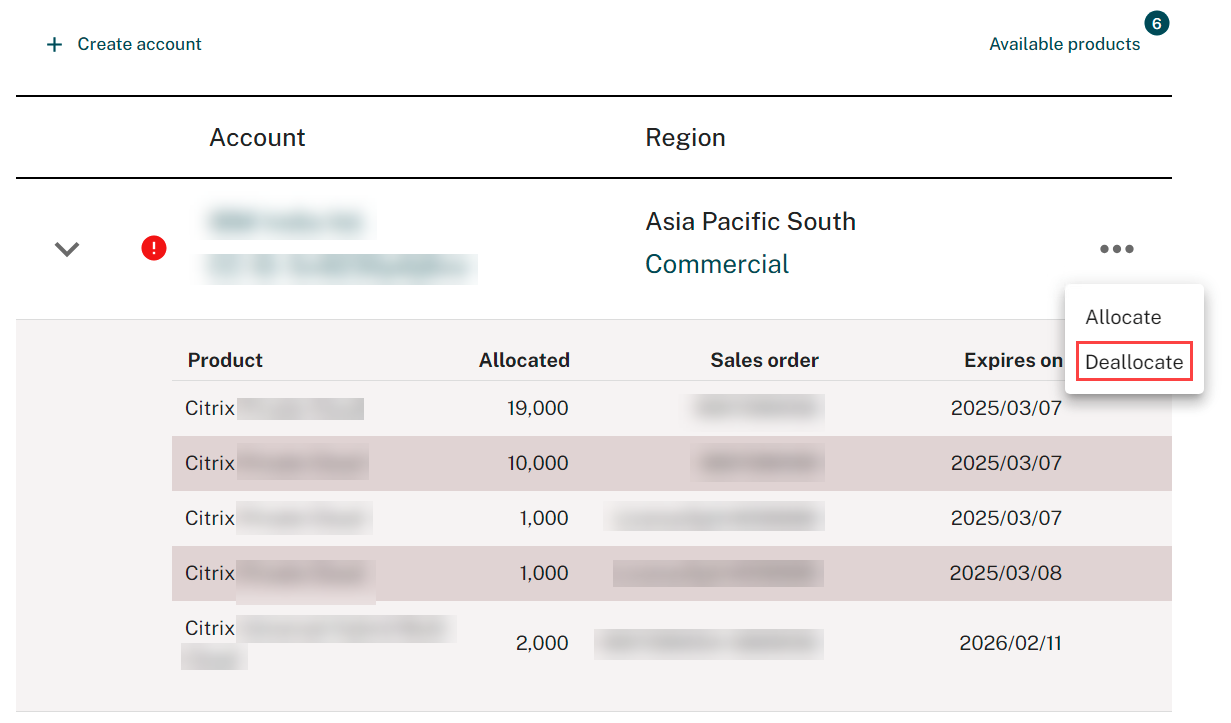Select the row with 19,000 allocated
Viewport: 1231px width, 723px height.
[x=620, y=408]
